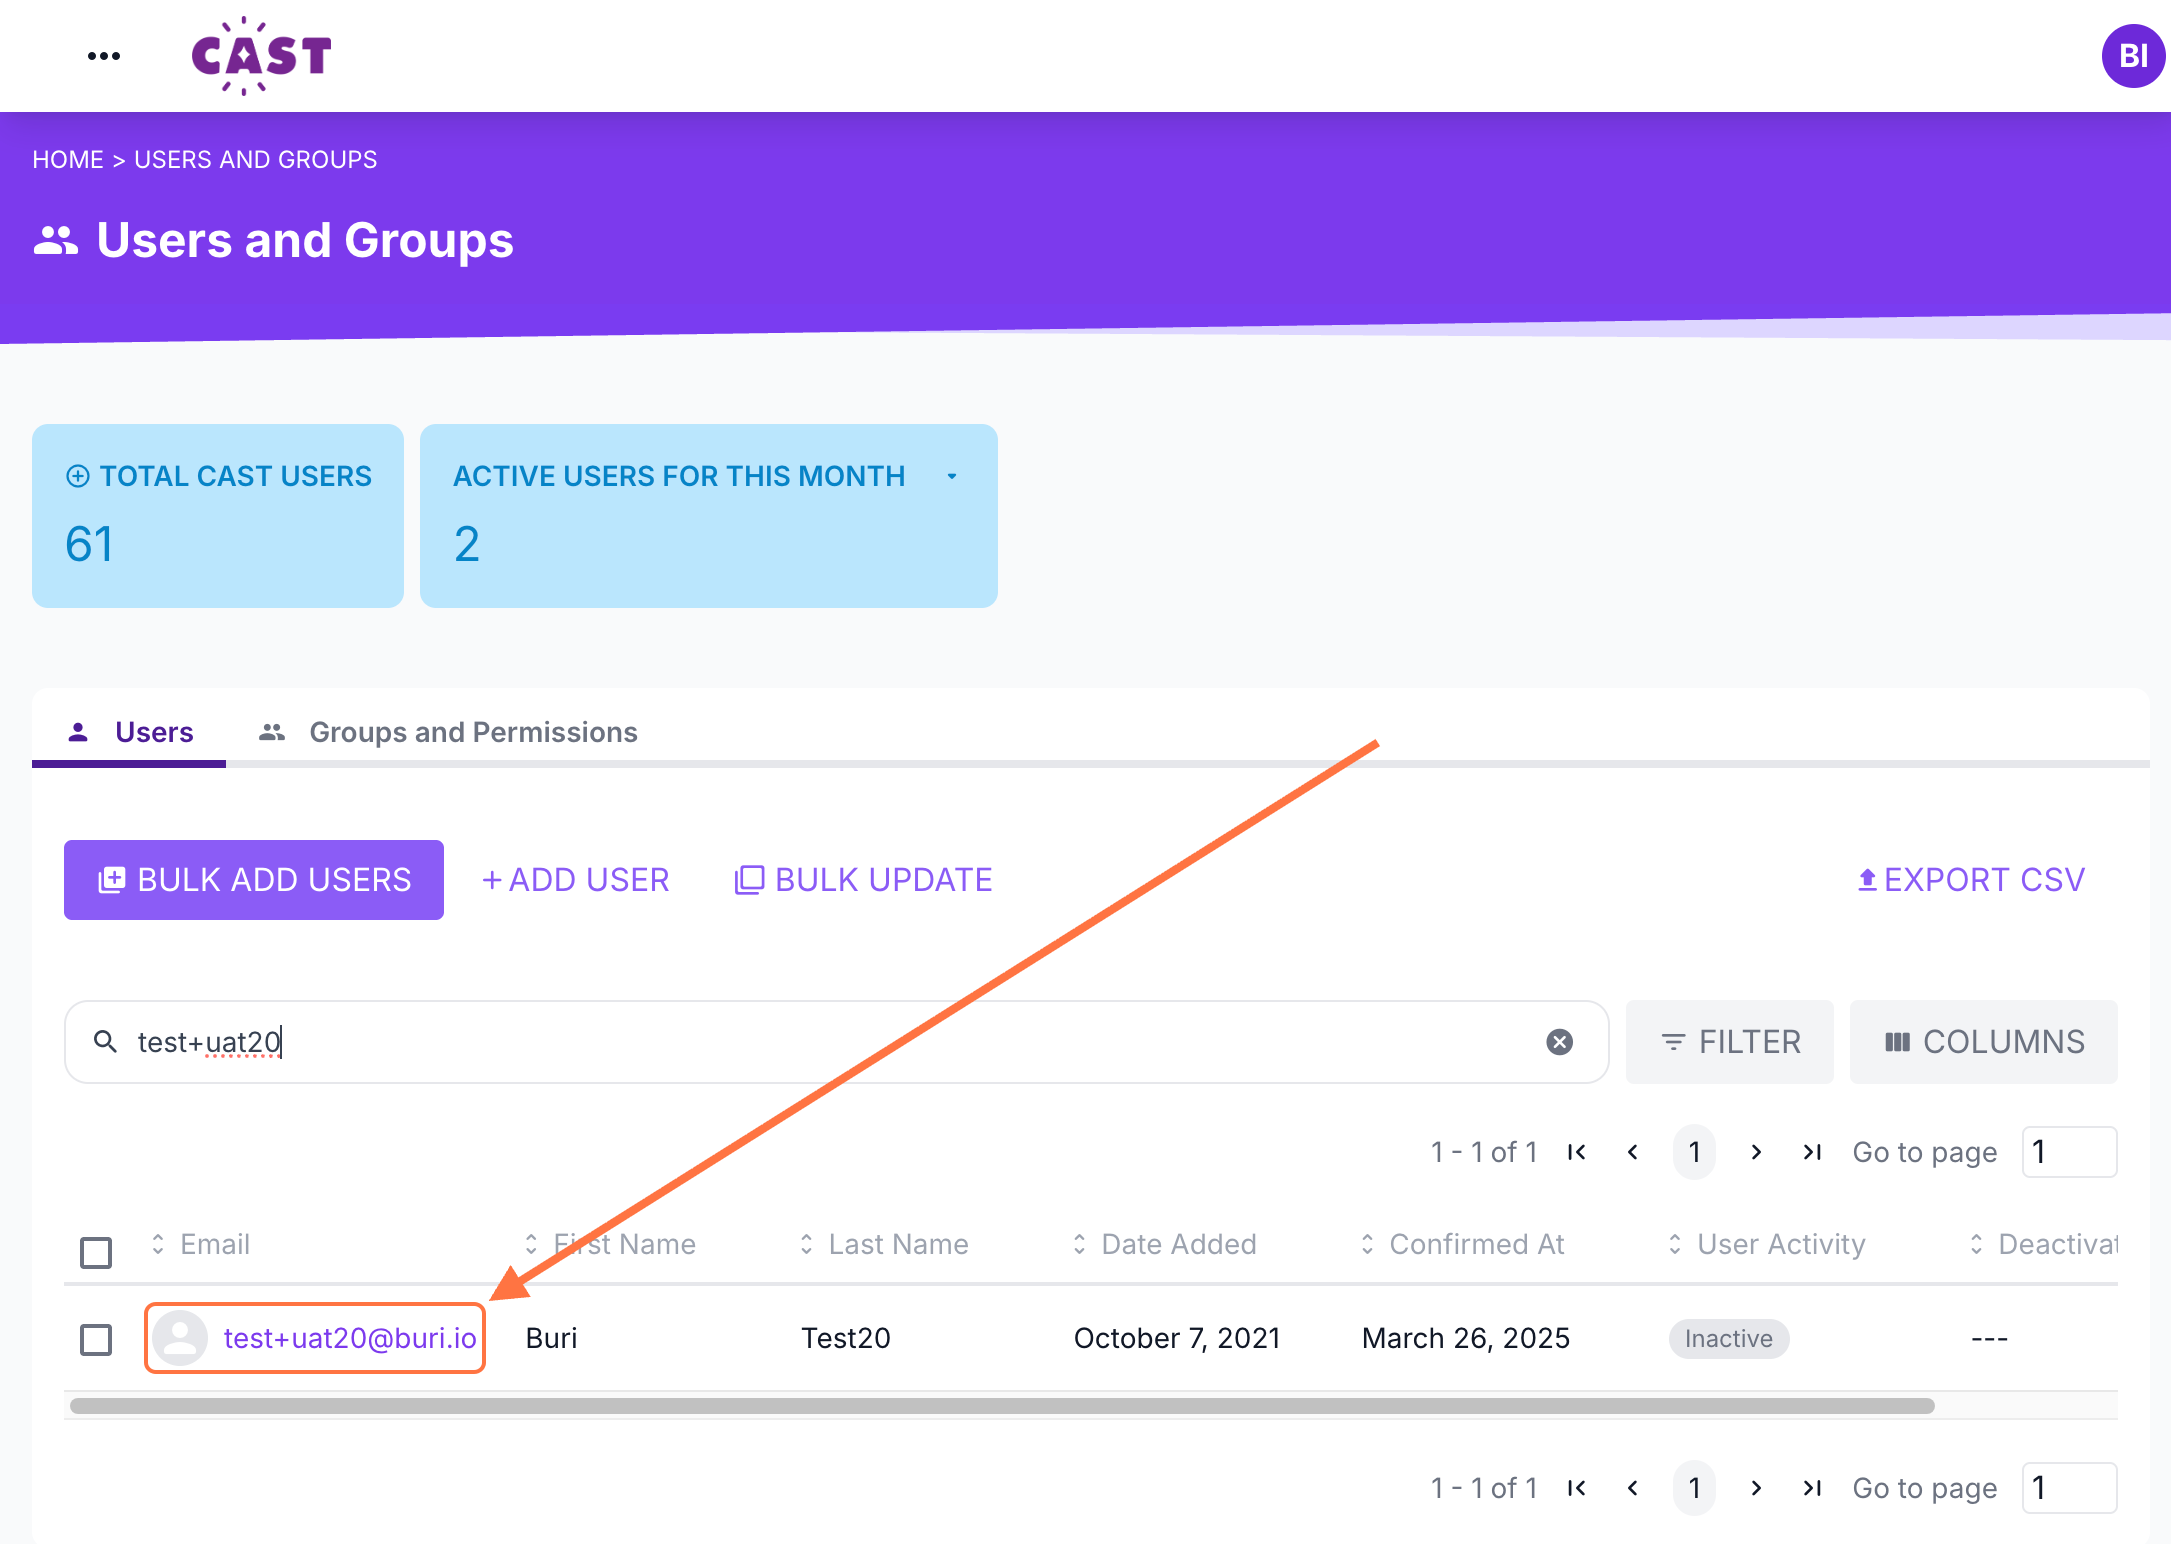Click the horizontal table scrollbar
2171x1544 pixels.
[1000, 1406]
